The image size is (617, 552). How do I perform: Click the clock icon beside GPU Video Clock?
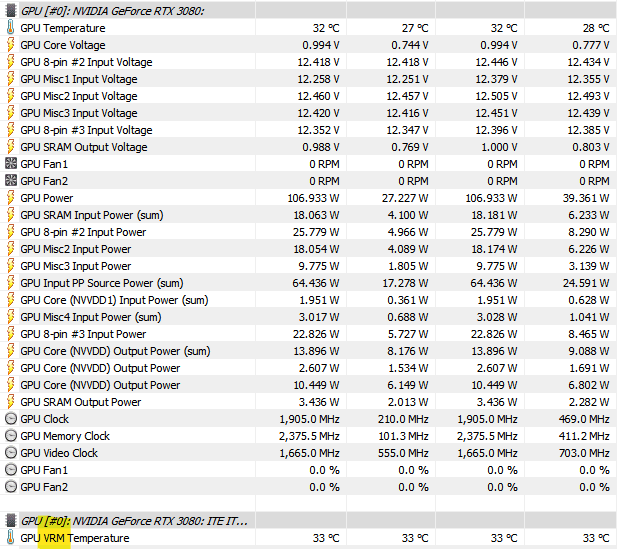[11, 453]
